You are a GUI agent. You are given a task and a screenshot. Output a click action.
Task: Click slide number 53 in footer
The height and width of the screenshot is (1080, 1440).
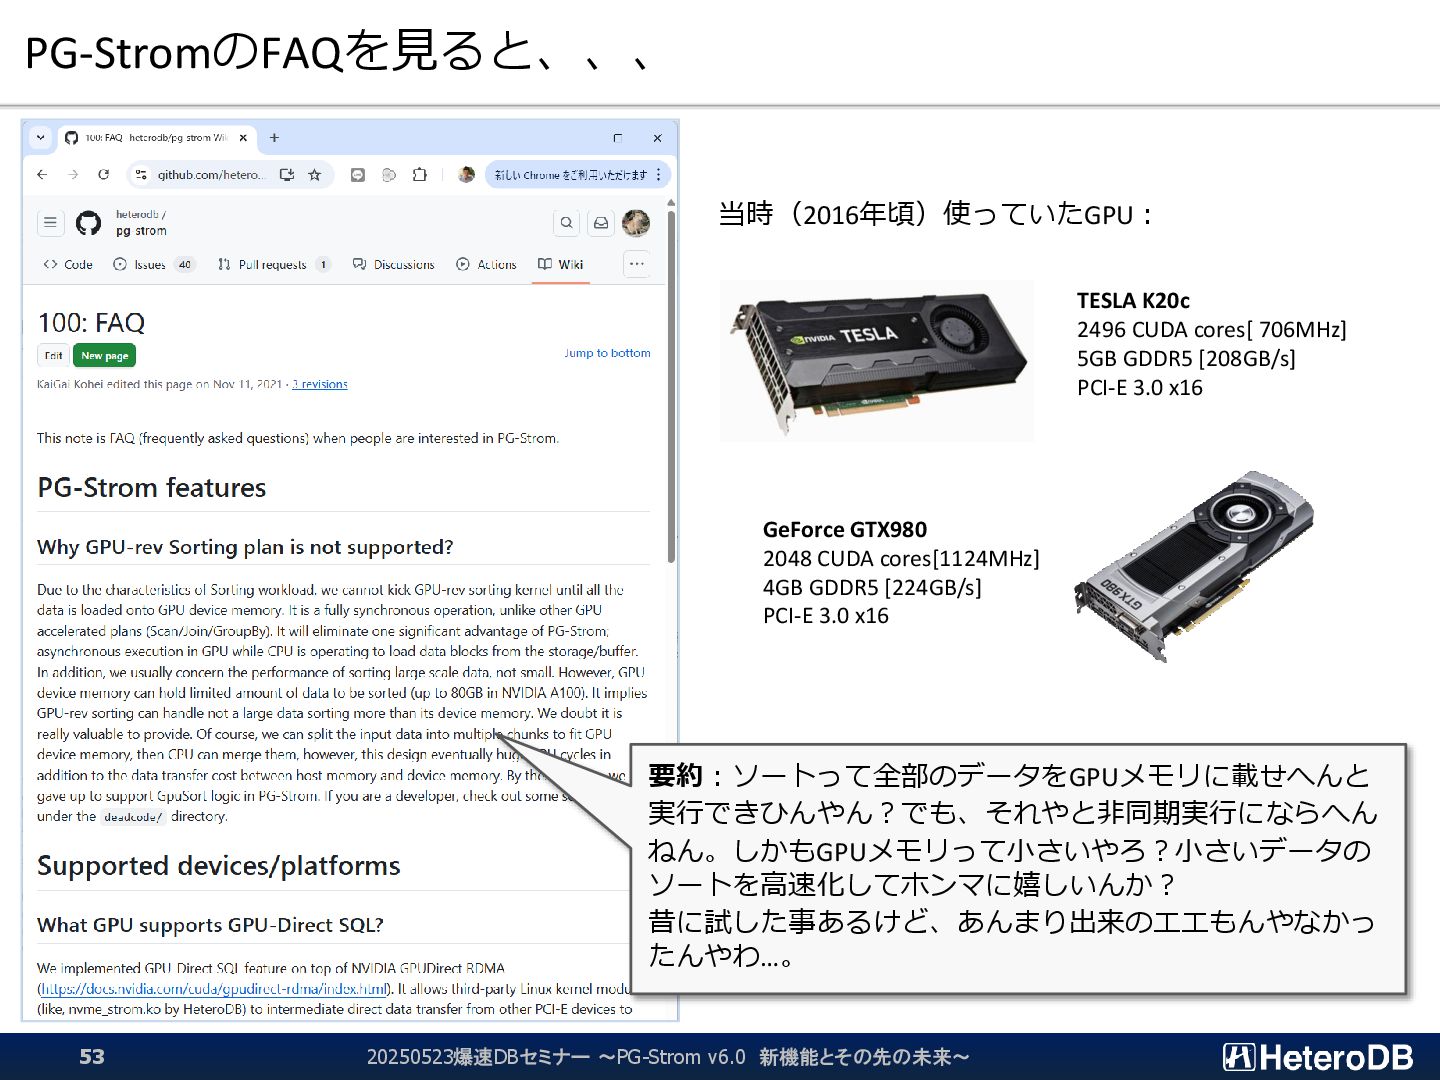(x=92, y=1057)
